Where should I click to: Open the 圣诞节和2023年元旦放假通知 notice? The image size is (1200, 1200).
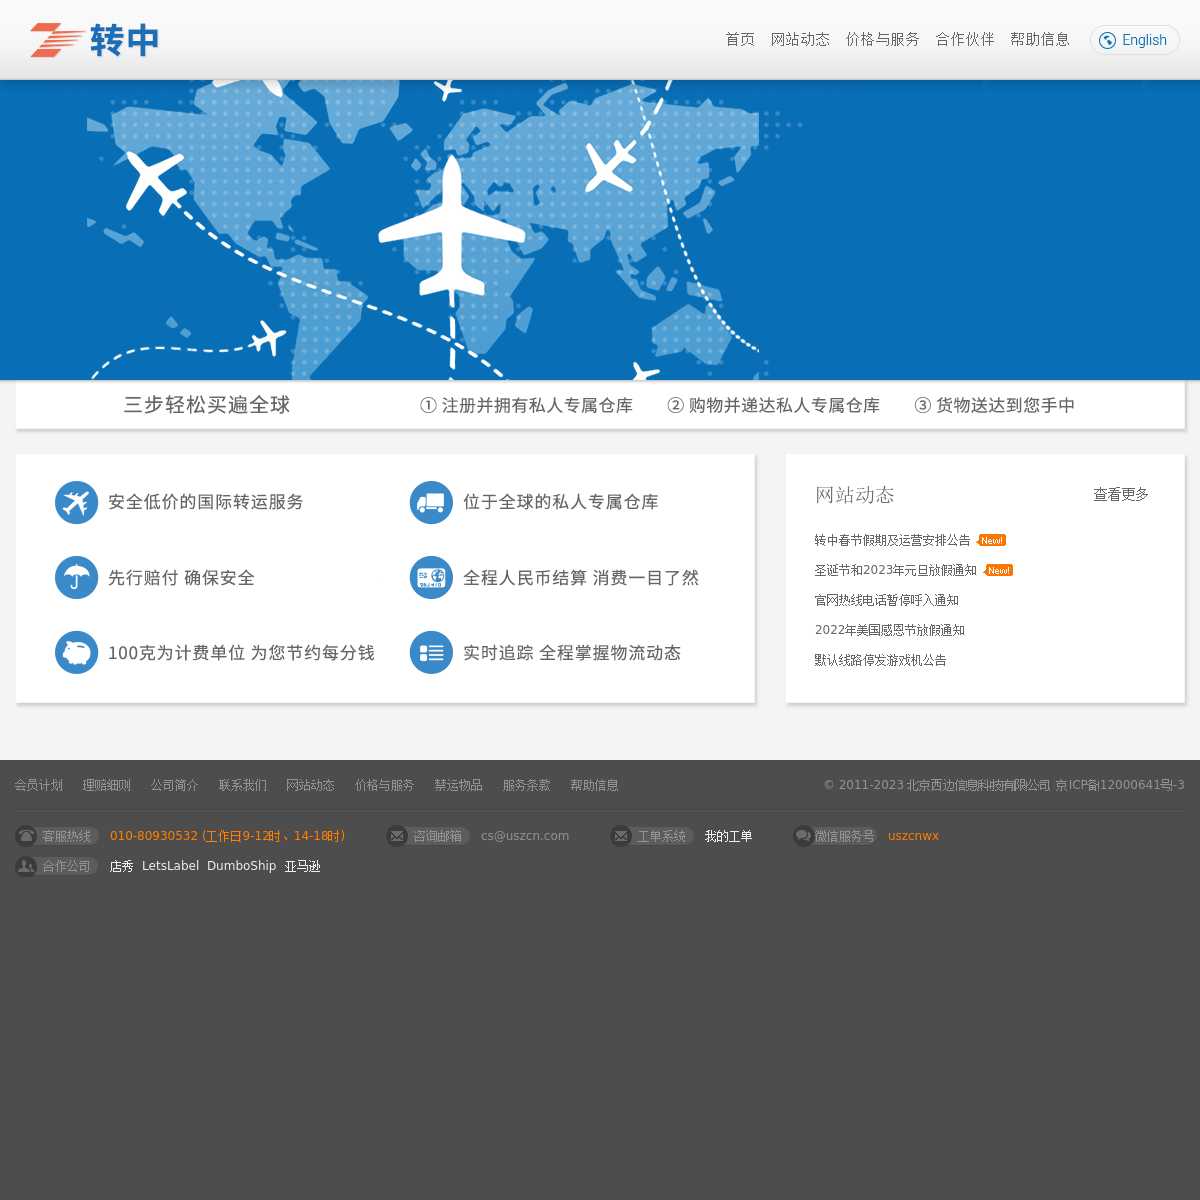click(895, 570)
